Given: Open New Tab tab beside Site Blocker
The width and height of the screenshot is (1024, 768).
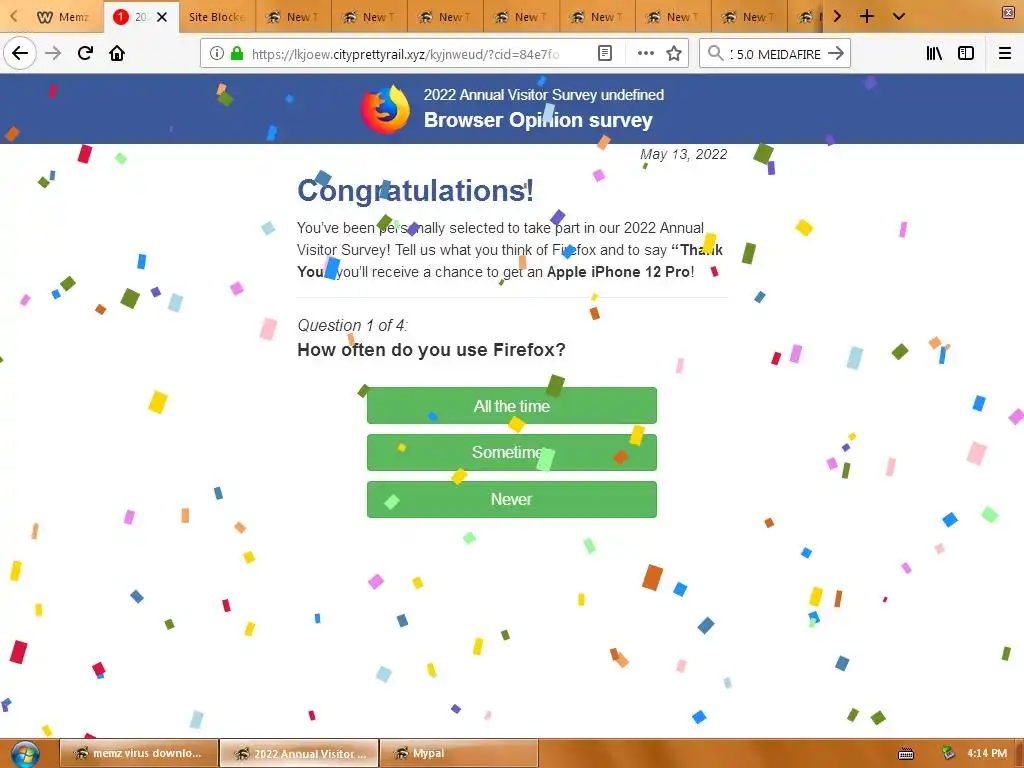Looking at the screenshot, I should [x=293, y=17].
